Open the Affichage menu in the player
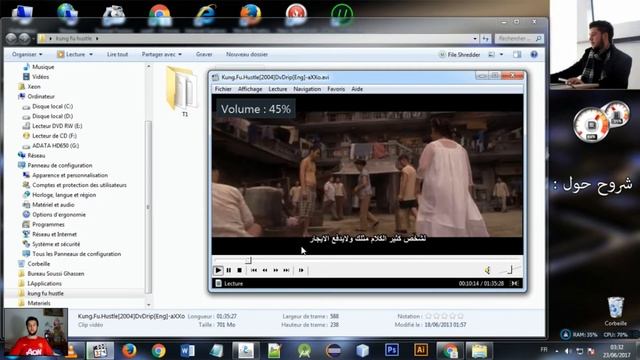Image resolution: width=640 pixels, height=360 pixels. (250, 89)
